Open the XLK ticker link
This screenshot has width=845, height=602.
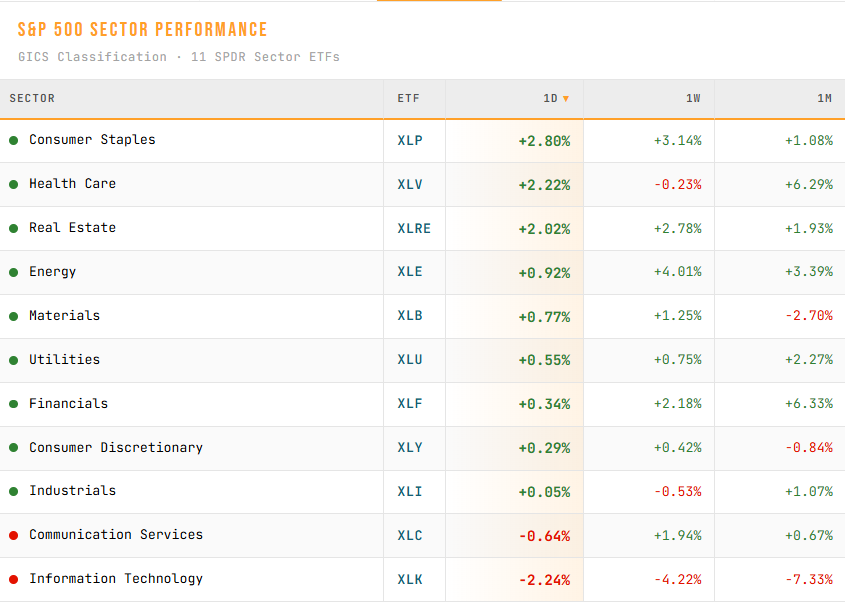410,579
